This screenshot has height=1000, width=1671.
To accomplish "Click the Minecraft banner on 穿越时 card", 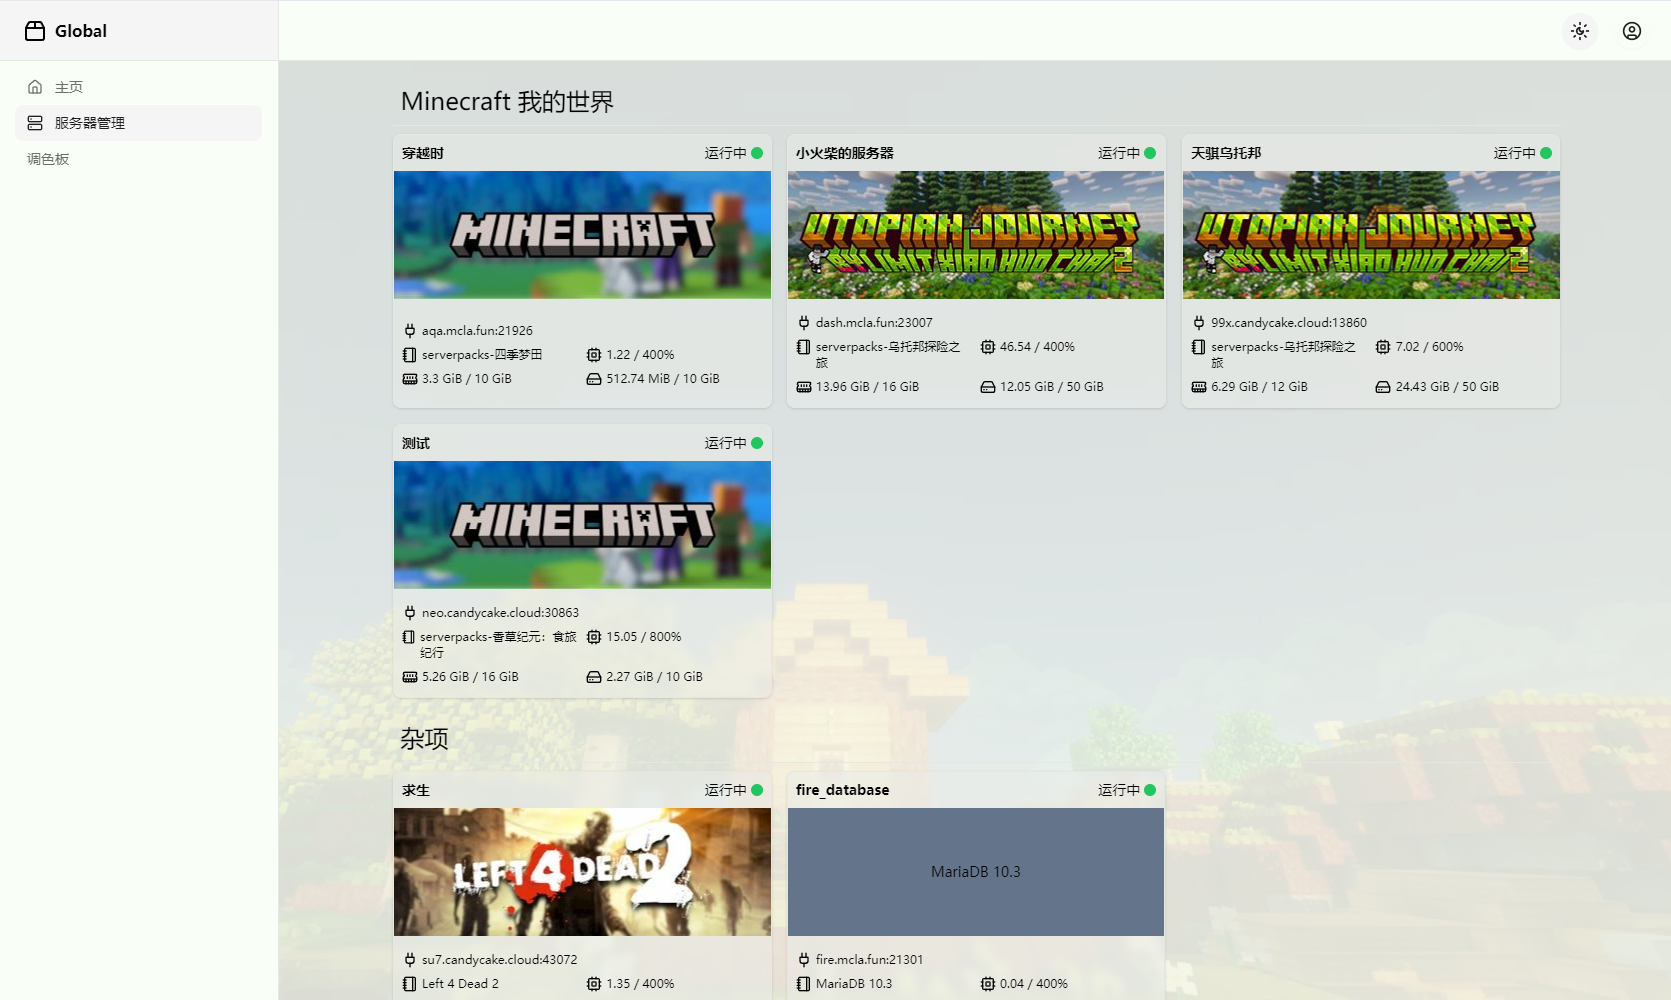I will (x=582, y=235).
